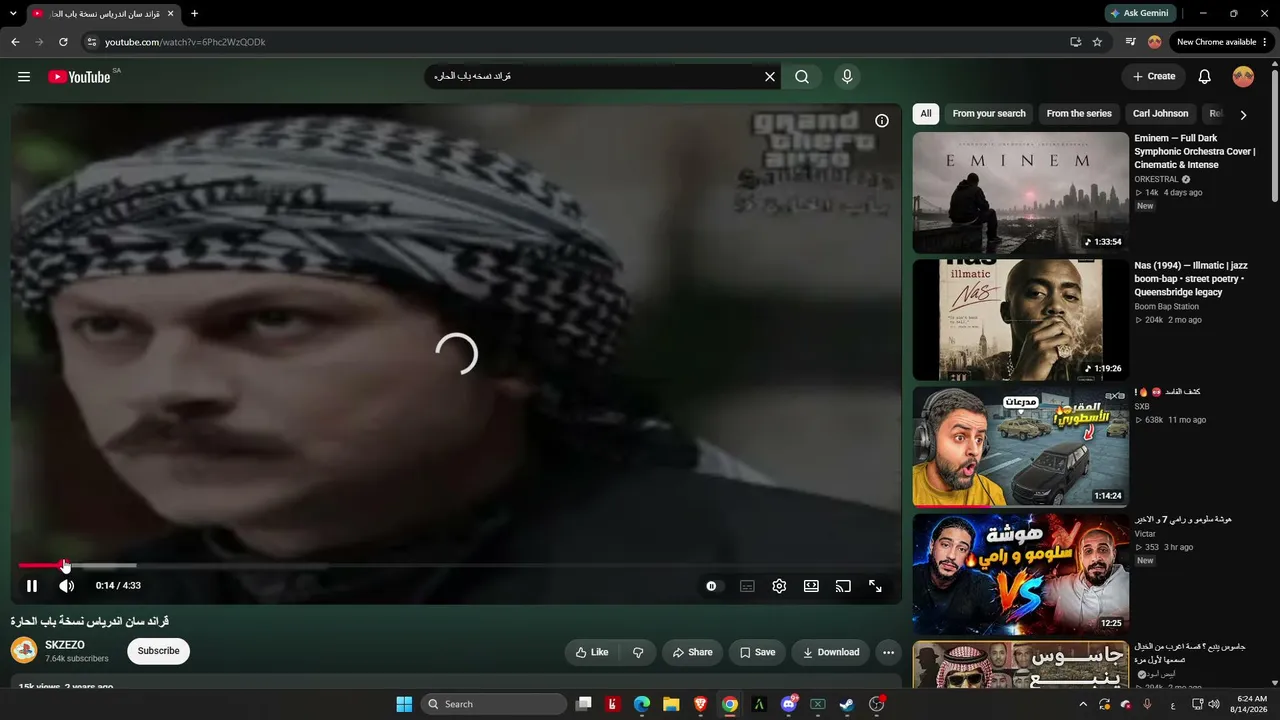1280x720 pixels.
Task: Save the video to a playlist
Action: [x=757, y=653]
